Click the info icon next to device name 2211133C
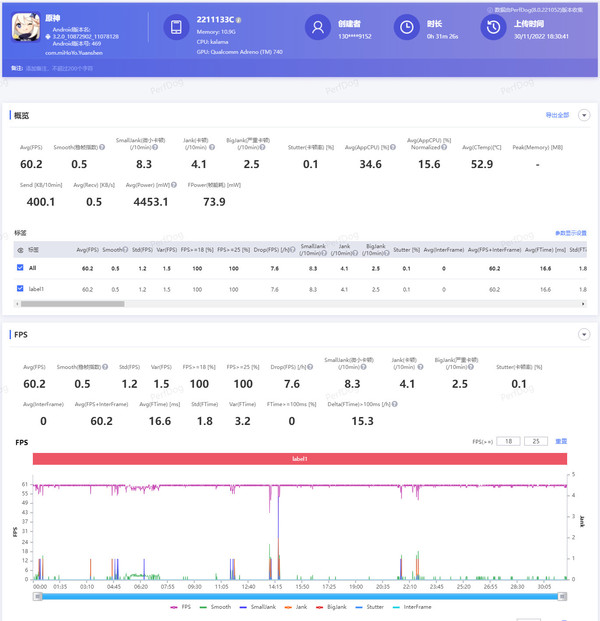This screenshot has height=621, width=600. tap(237, 20)
